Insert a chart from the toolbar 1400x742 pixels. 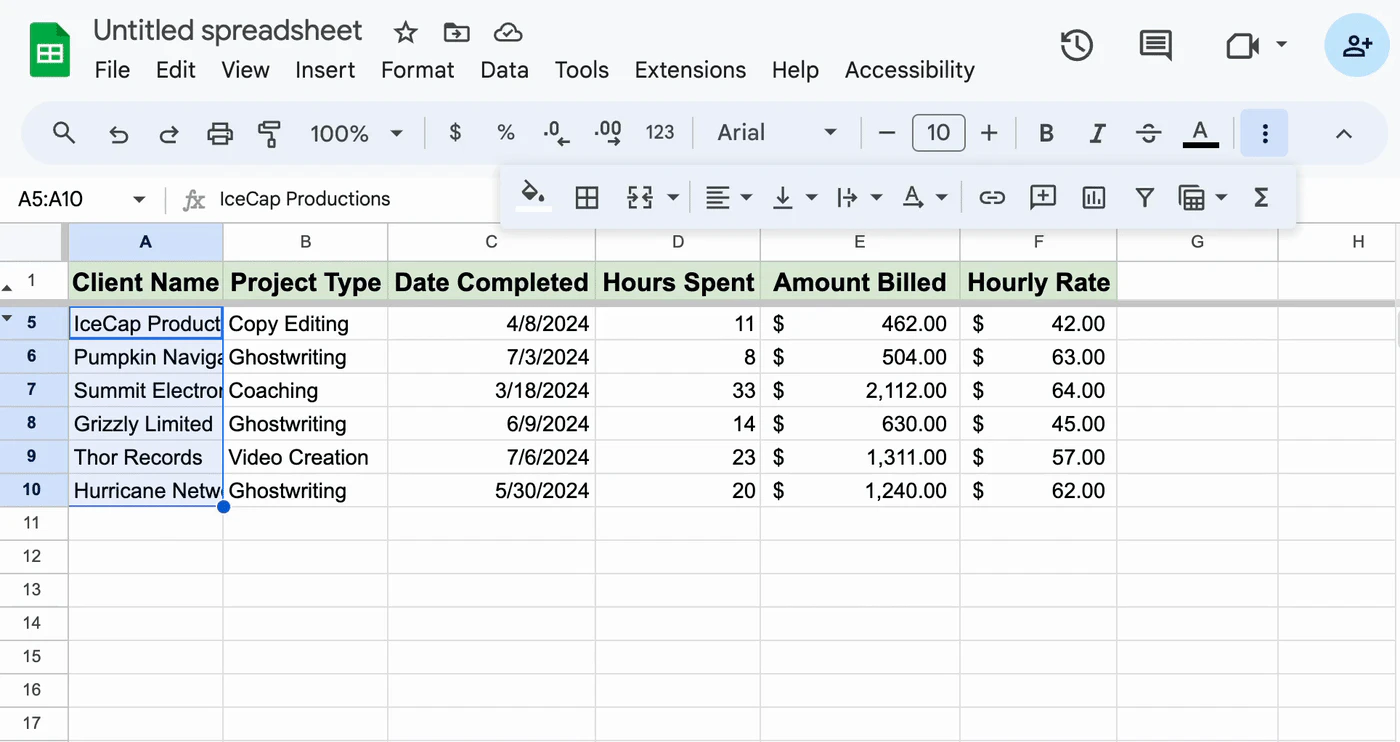pyautogui.click(x=1094, y=198)
